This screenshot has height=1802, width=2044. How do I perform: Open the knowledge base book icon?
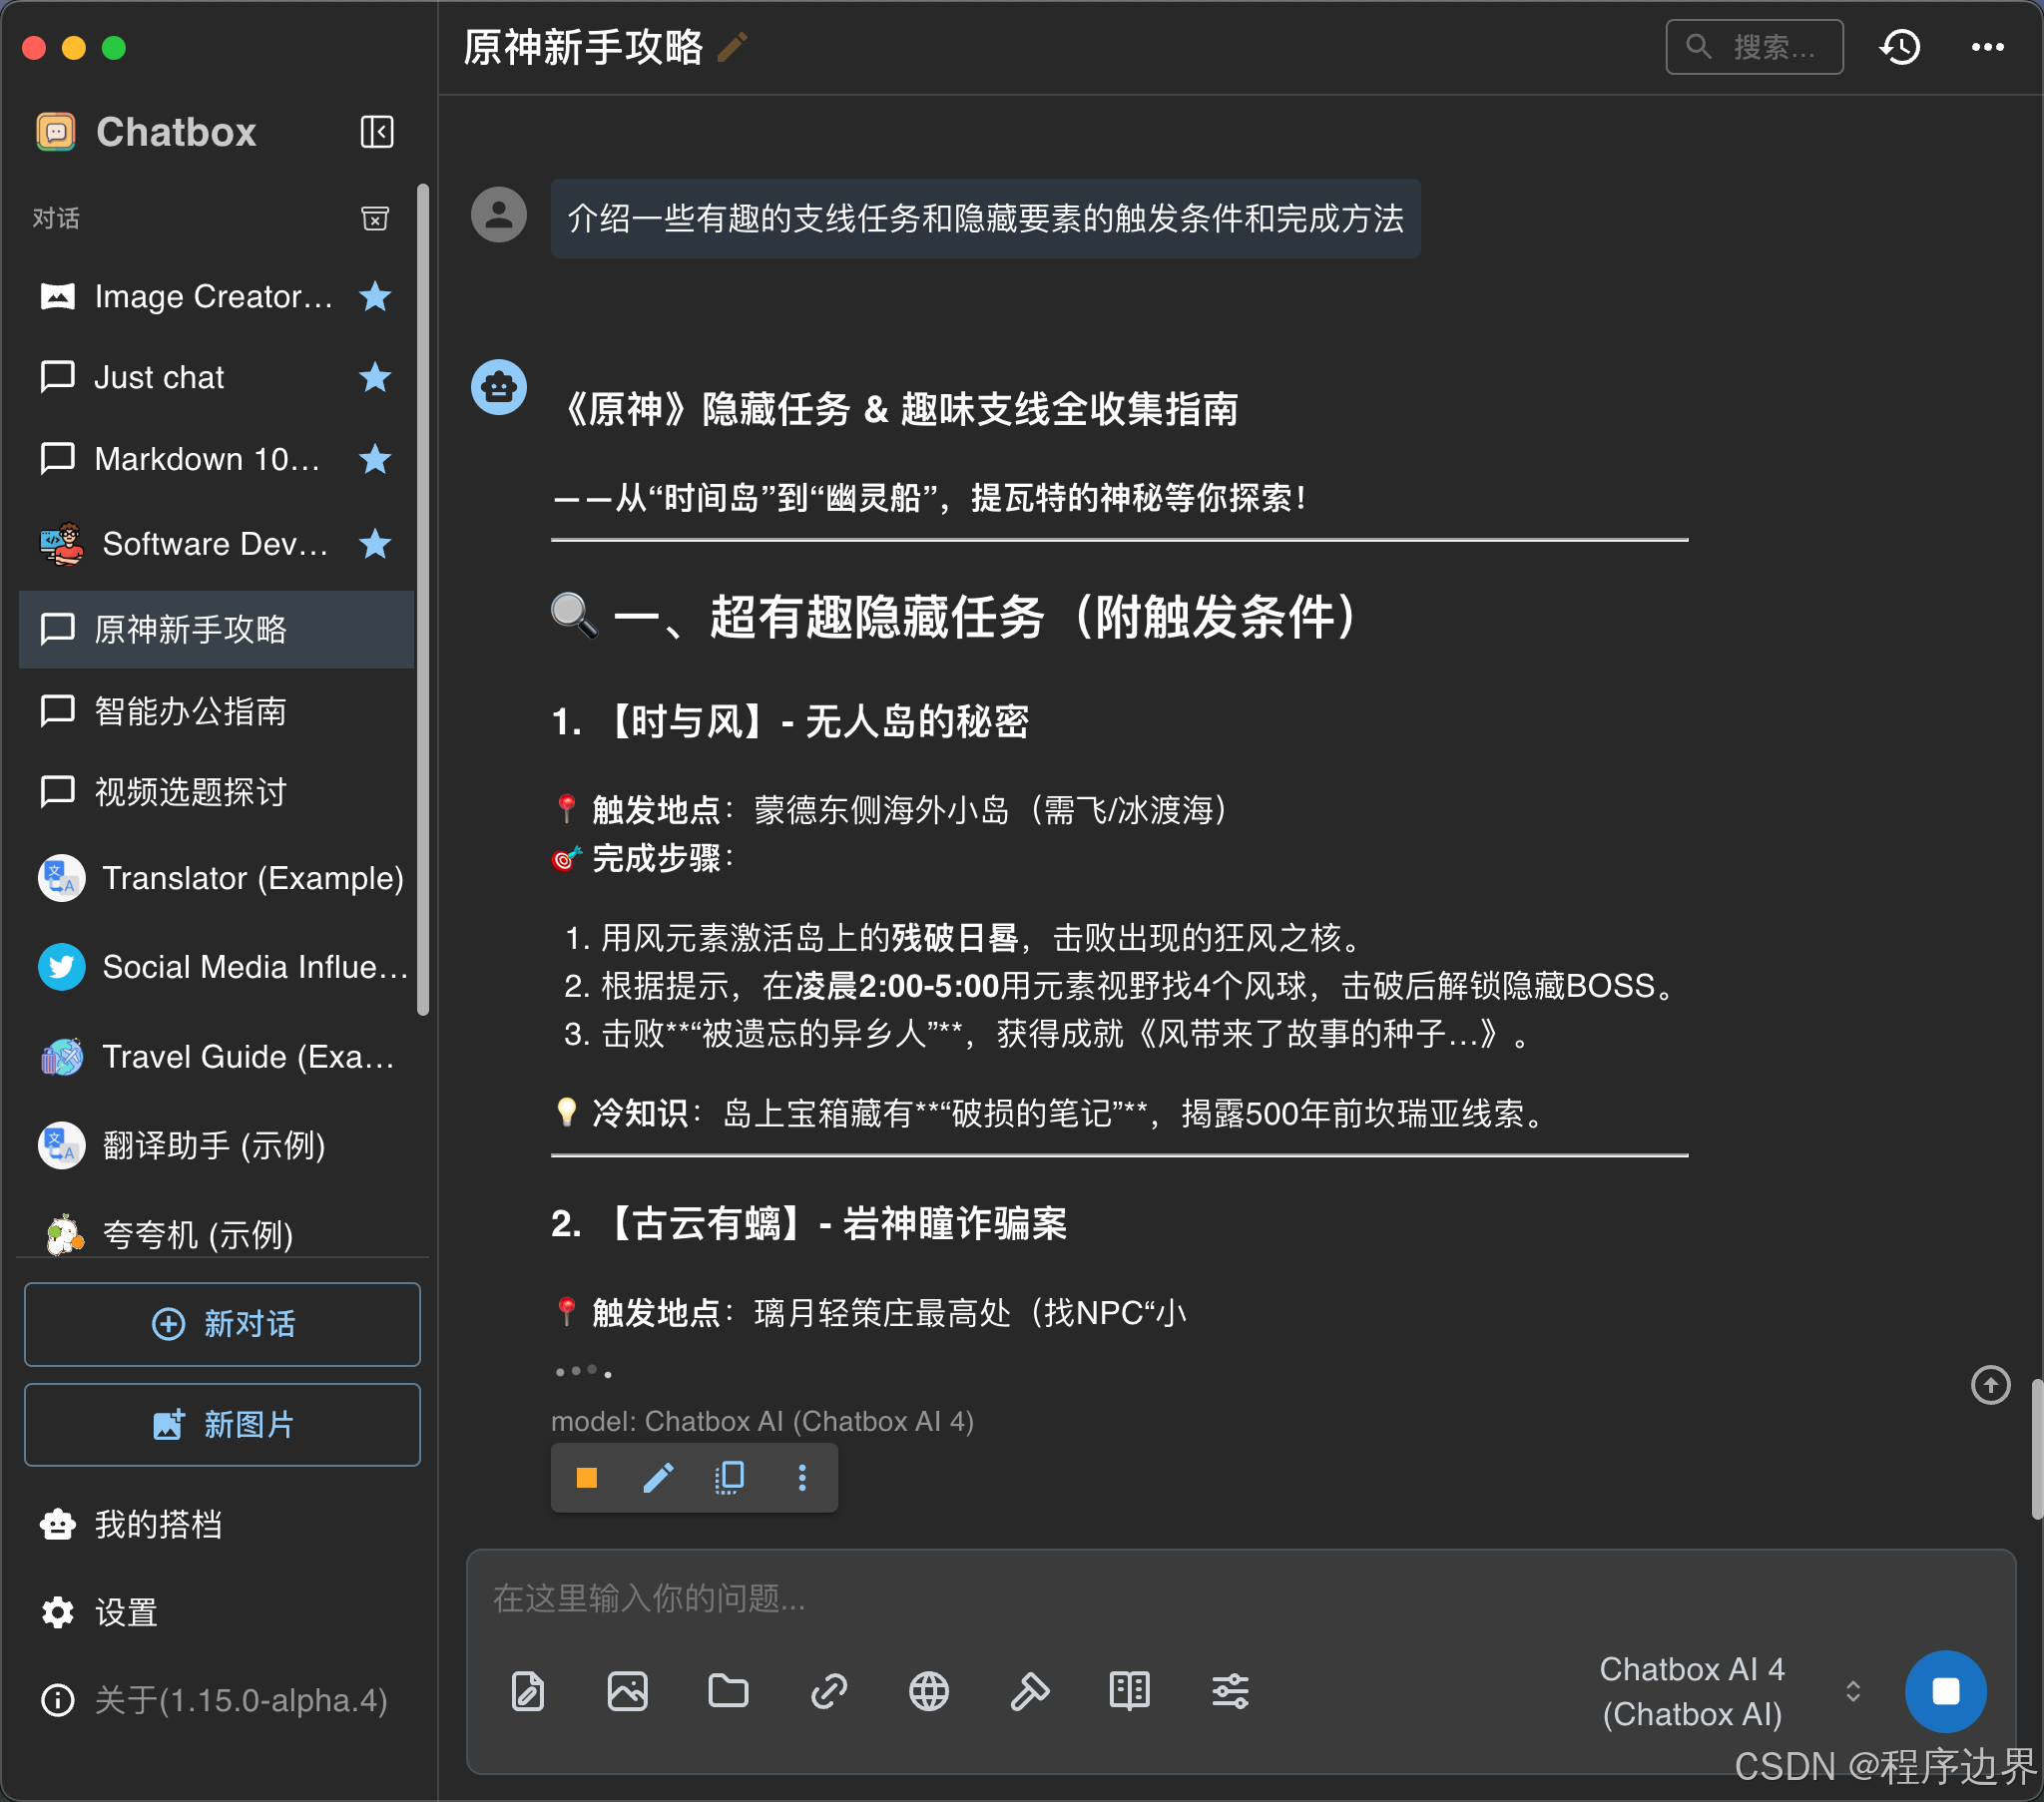click(1130, 1691)
